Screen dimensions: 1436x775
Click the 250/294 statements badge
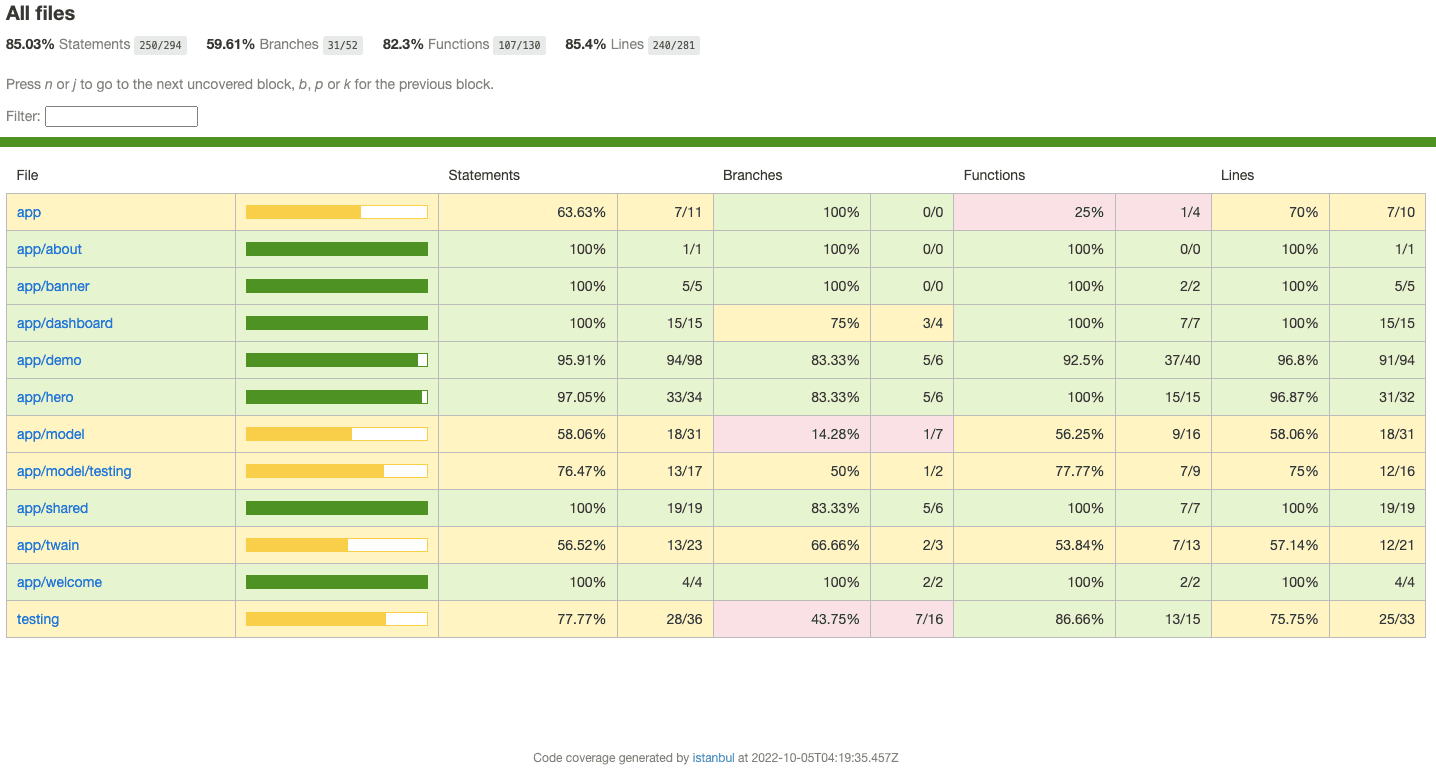tap(160, 45)
